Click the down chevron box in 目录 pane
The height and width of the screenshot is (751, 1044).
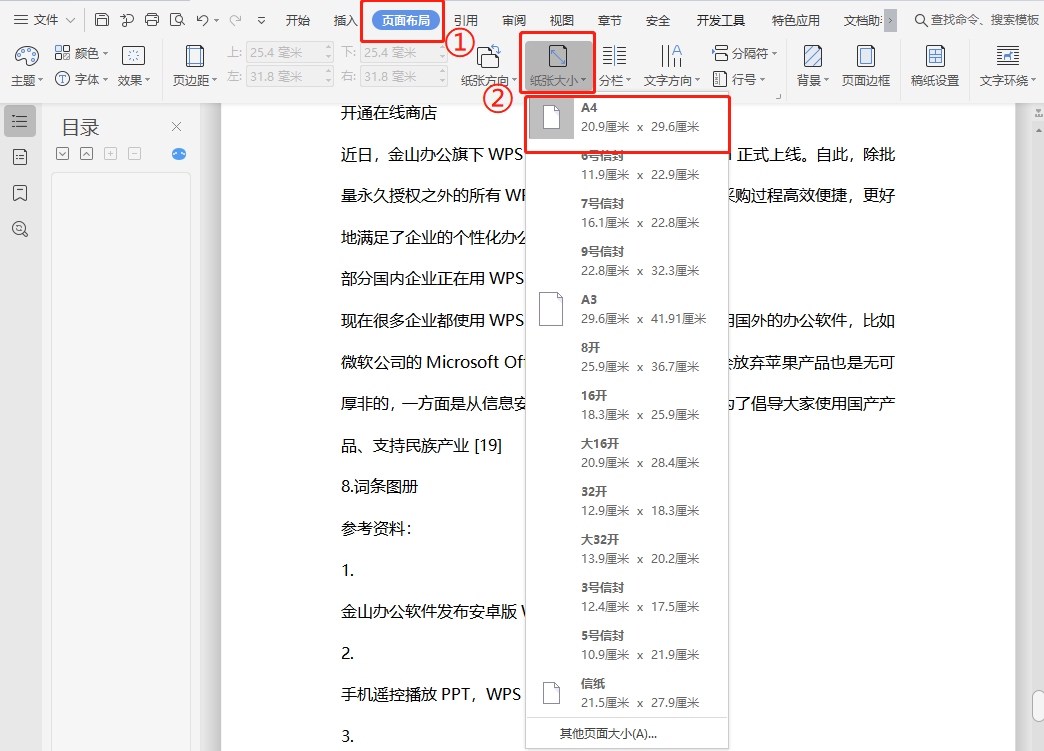point(63,154)
